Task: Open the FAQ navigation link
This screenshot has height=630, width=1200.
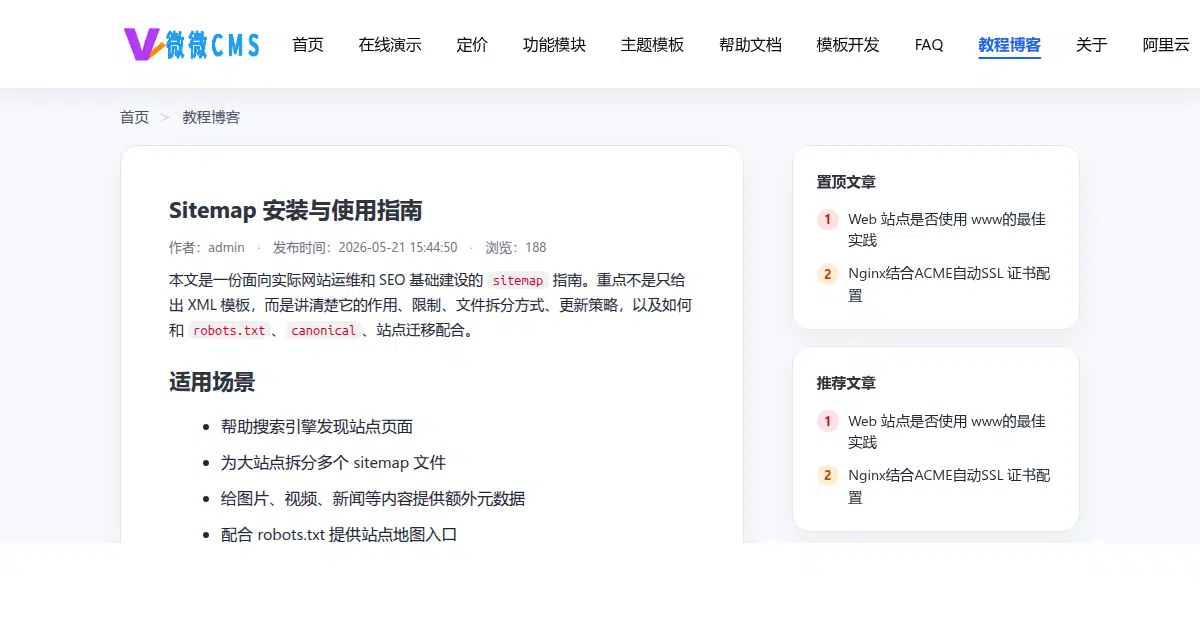Action: tap(929, 44)
